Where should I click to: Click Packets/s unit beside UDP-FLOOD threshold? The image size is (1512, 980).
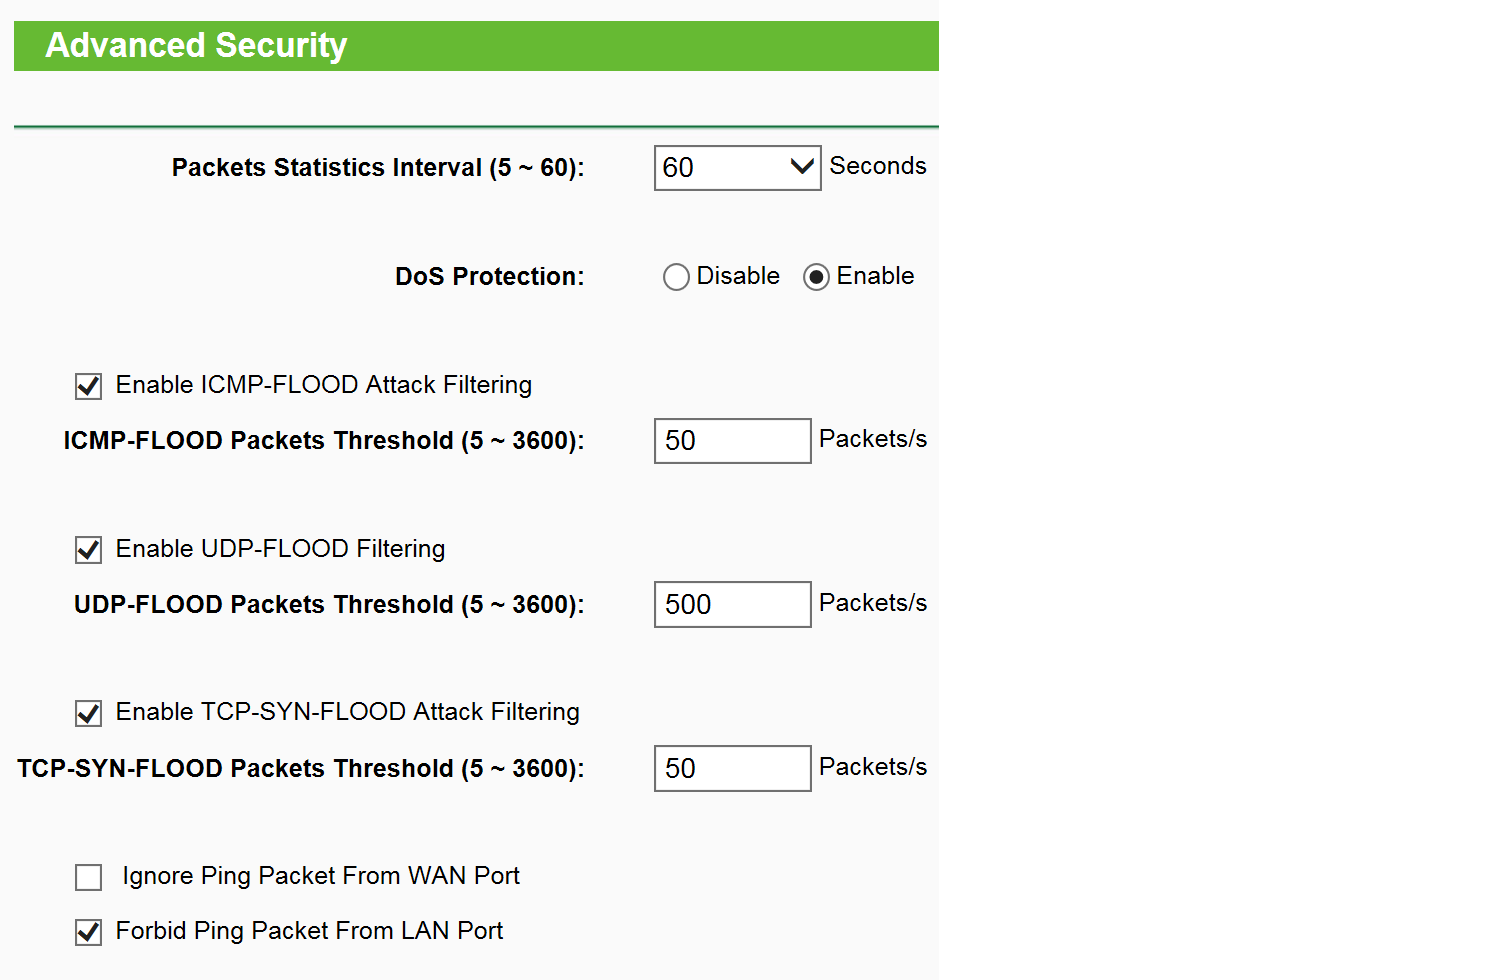click(x=873, y=603)
